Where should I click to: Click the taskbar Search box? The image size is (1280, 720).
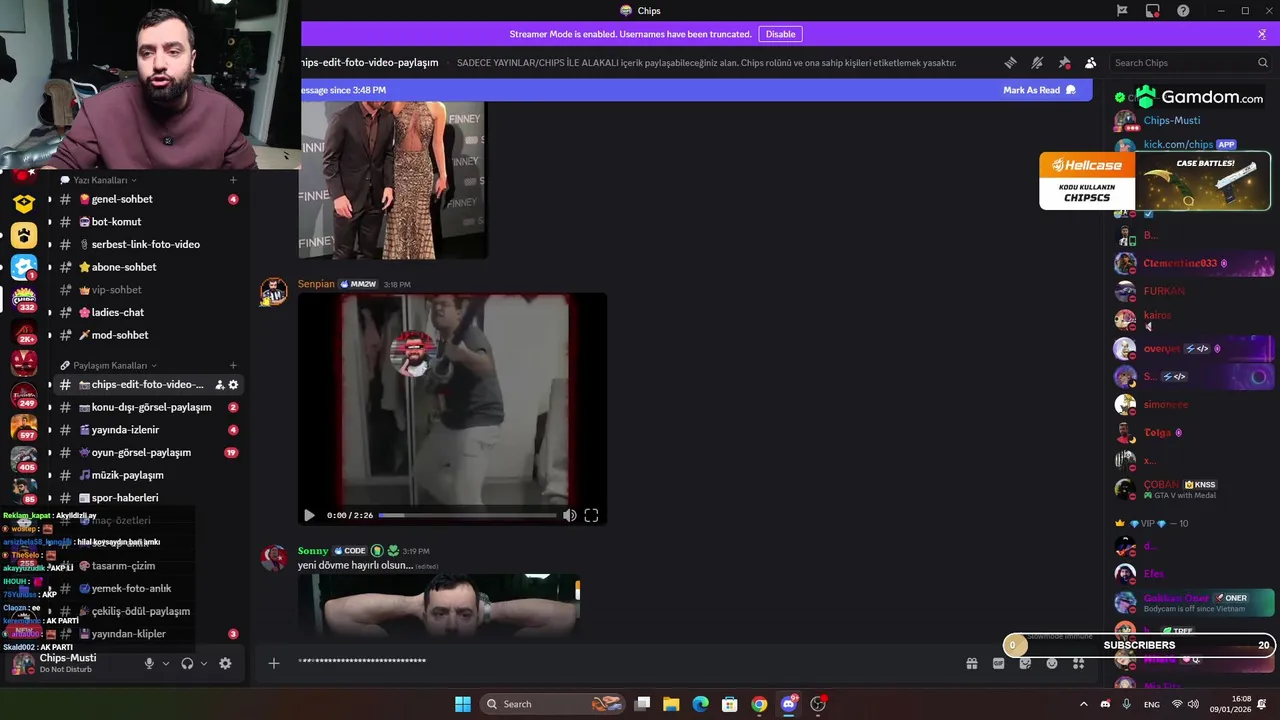[553, 704]
